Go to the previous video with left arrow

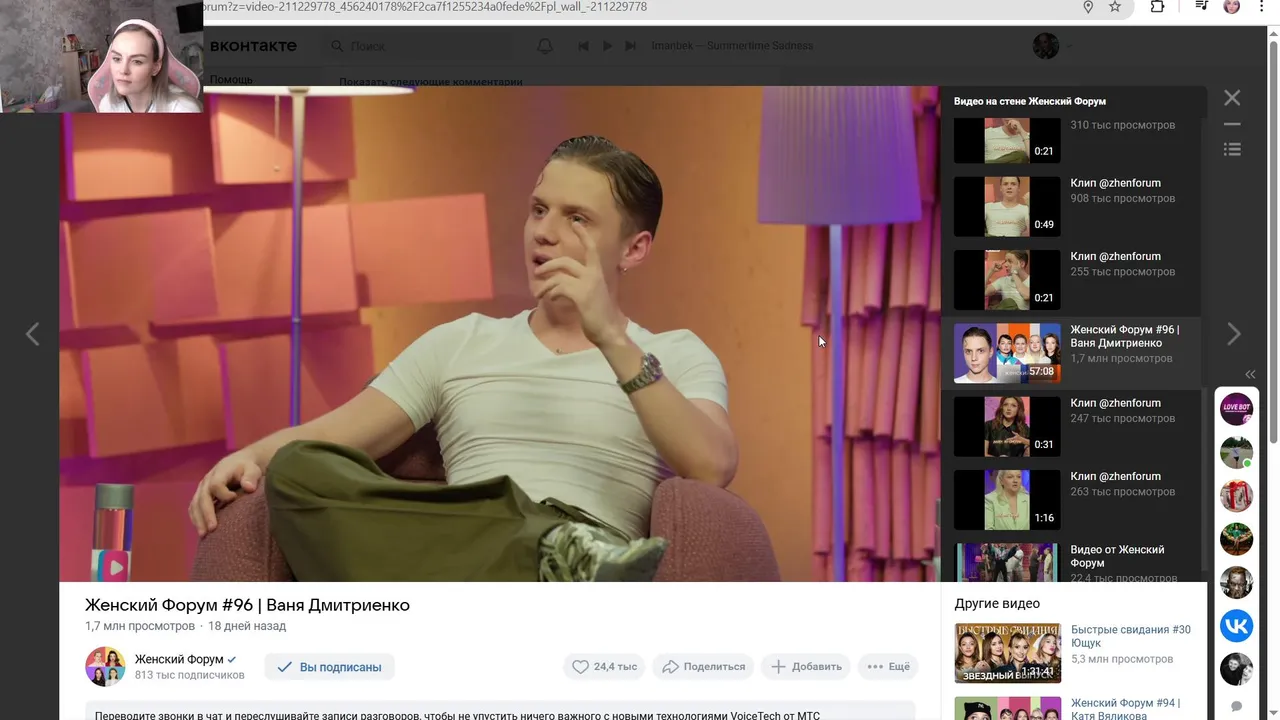(x=32, y=334)
